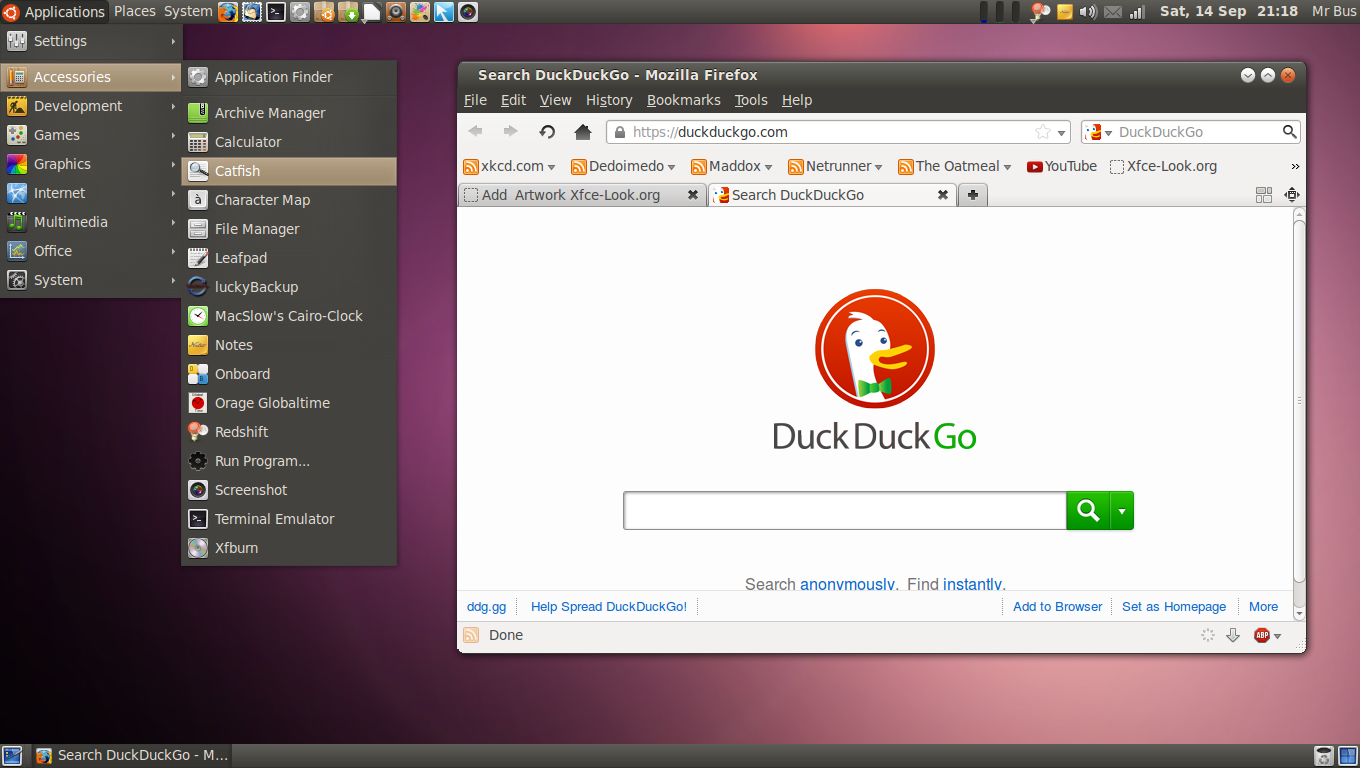The height and width of the screenshot is (768, 1360).
Task: Open dropdown beside green search button
Action: pyautogui.click(x=1122, y=511)
